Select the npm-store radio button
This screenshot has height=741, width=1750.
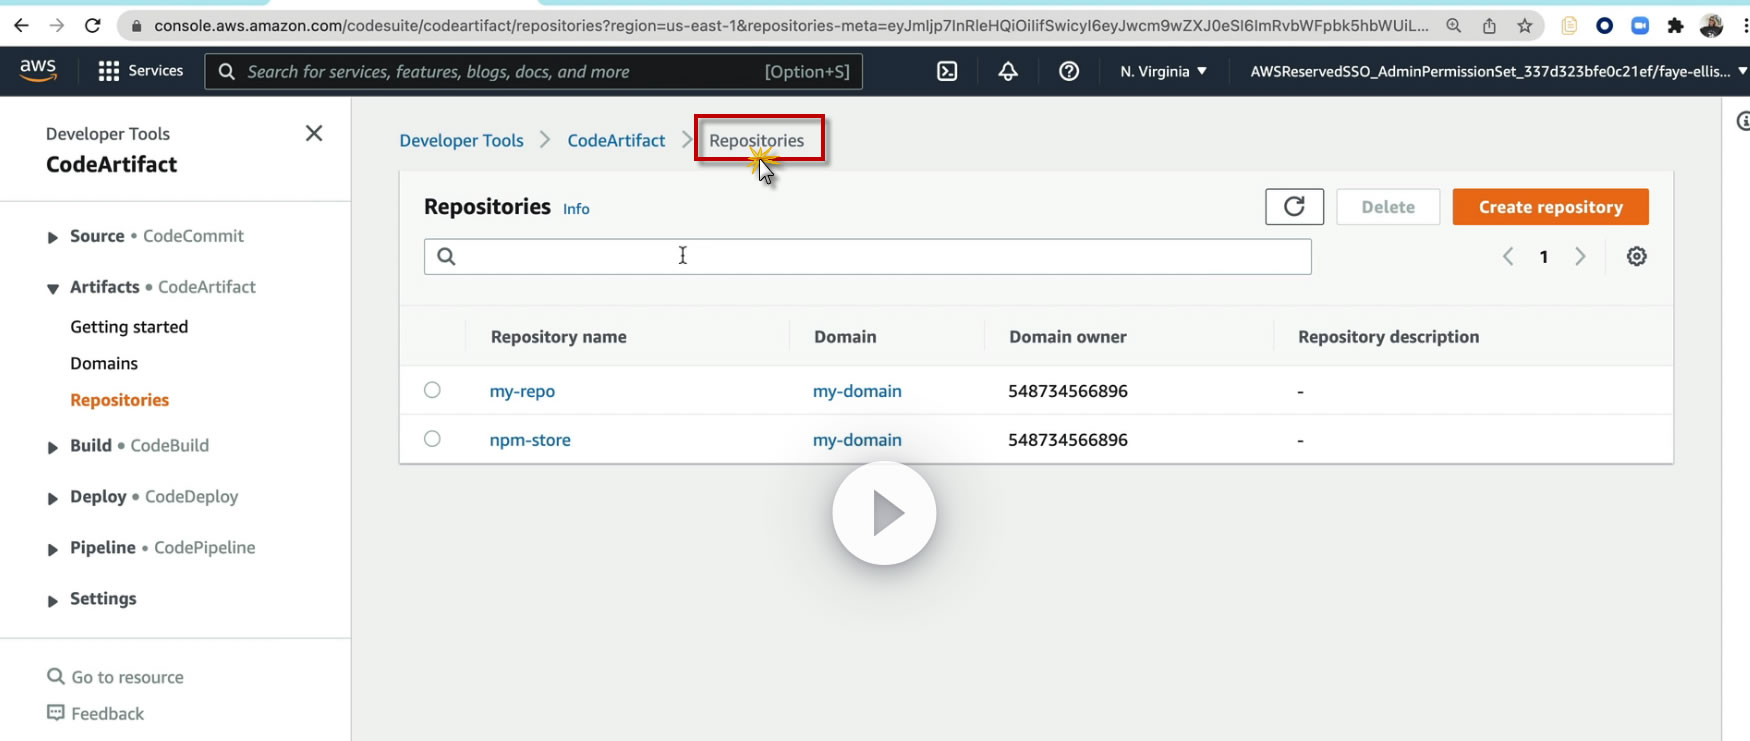click(432, 438)
